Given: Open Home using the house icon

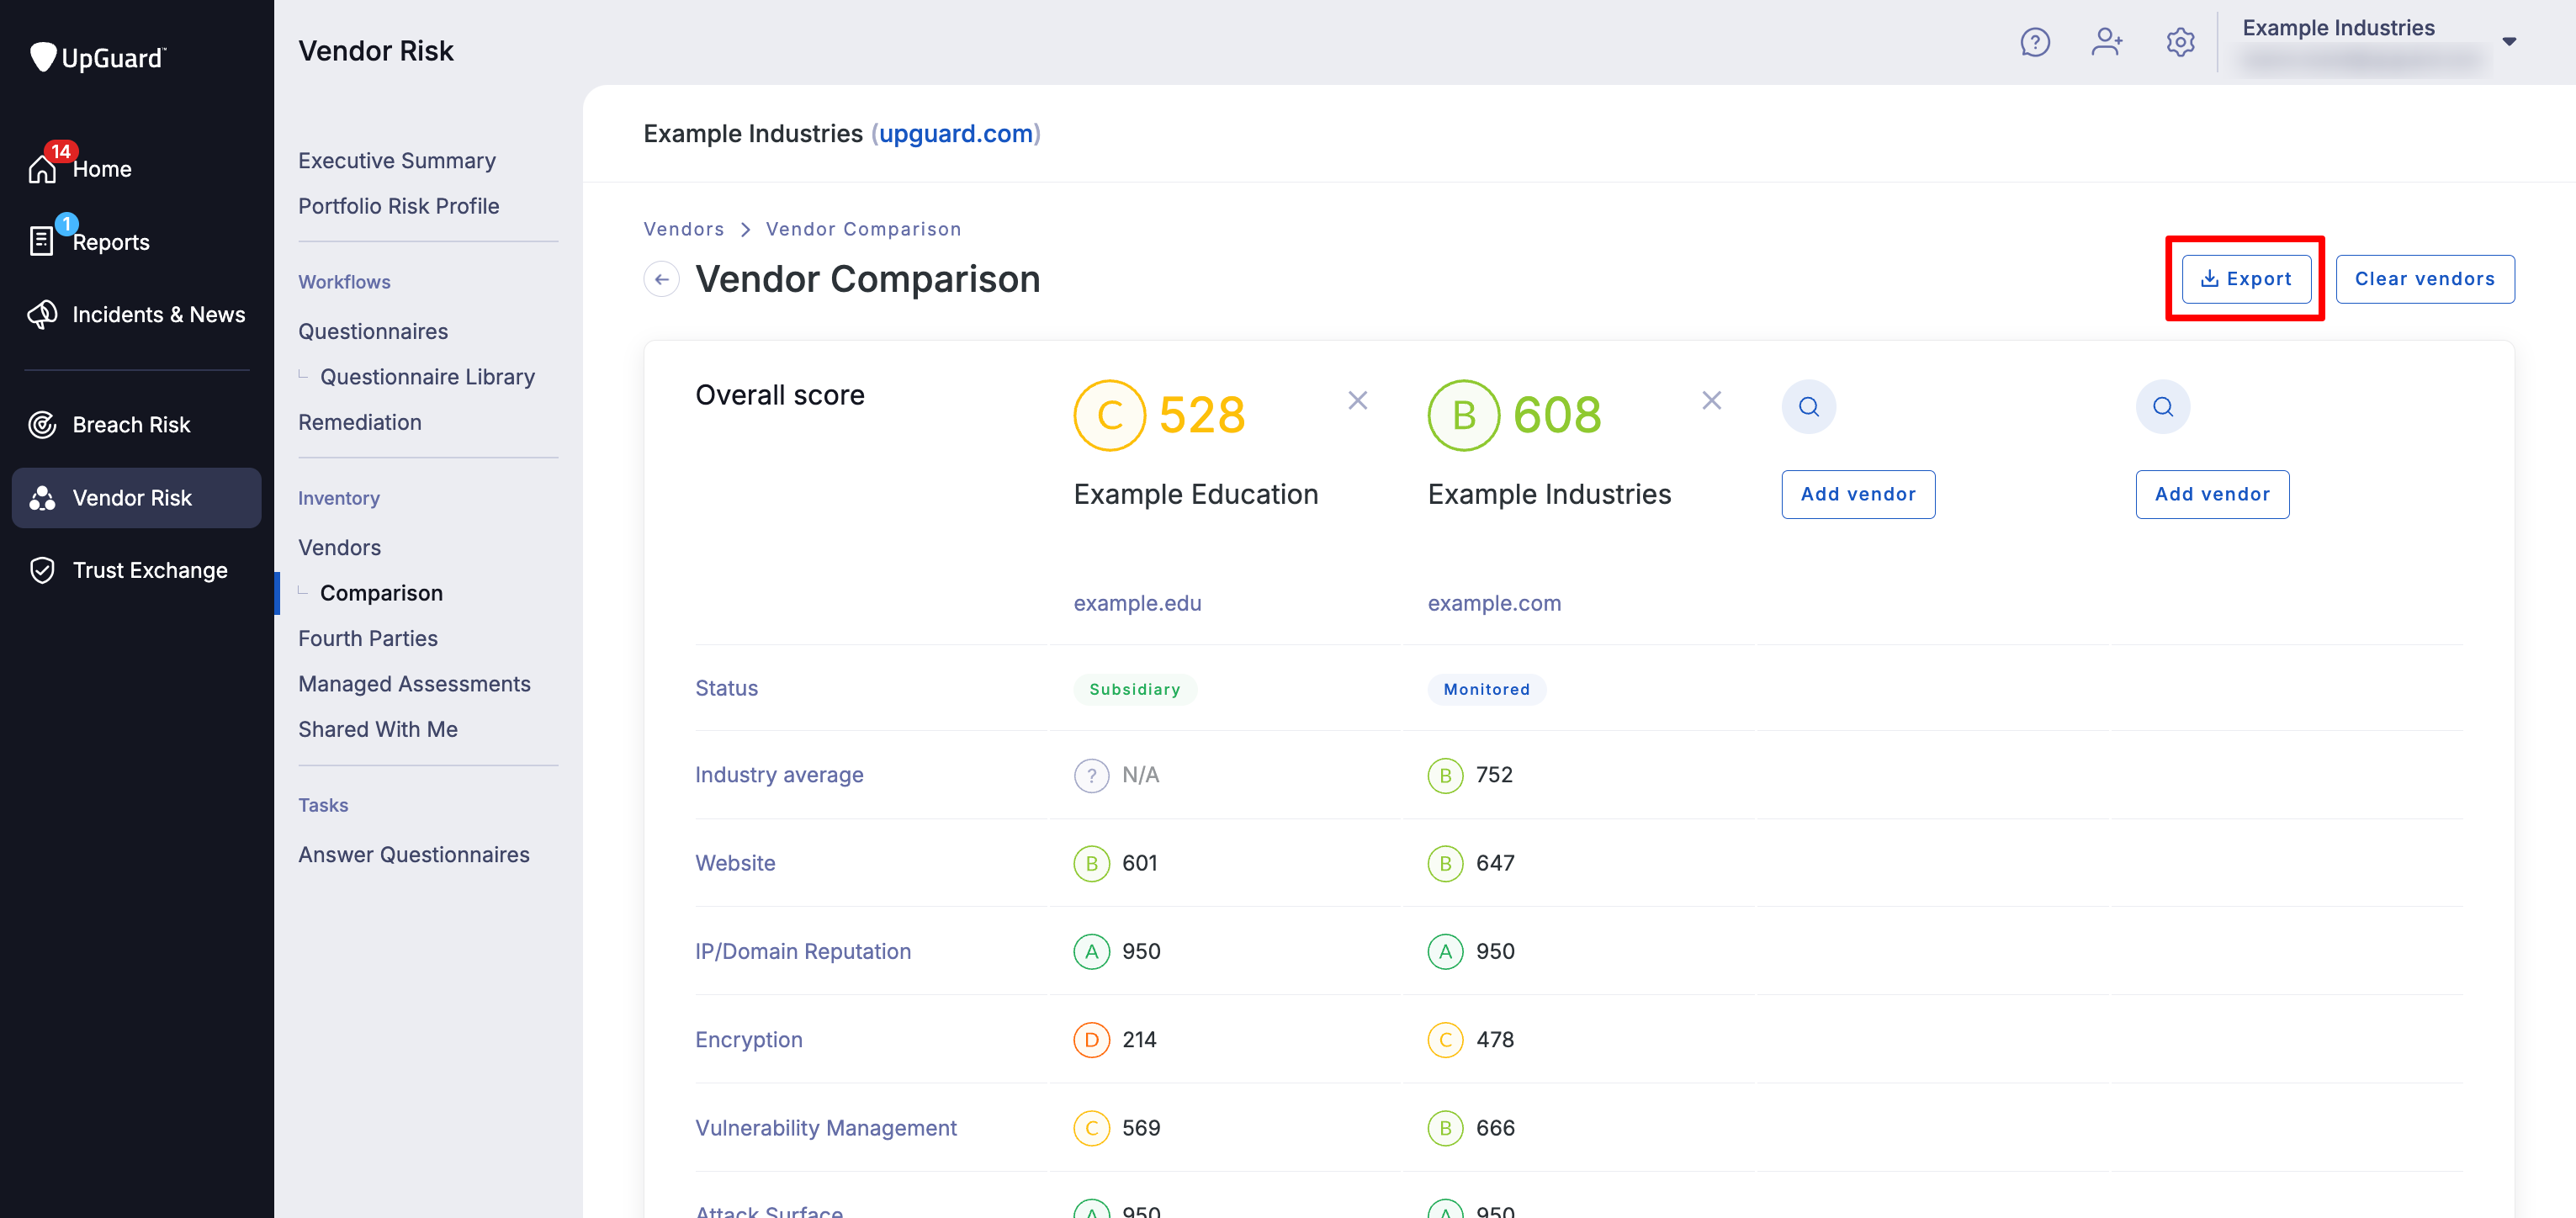Looking at the screenshot, I should 42,168.
